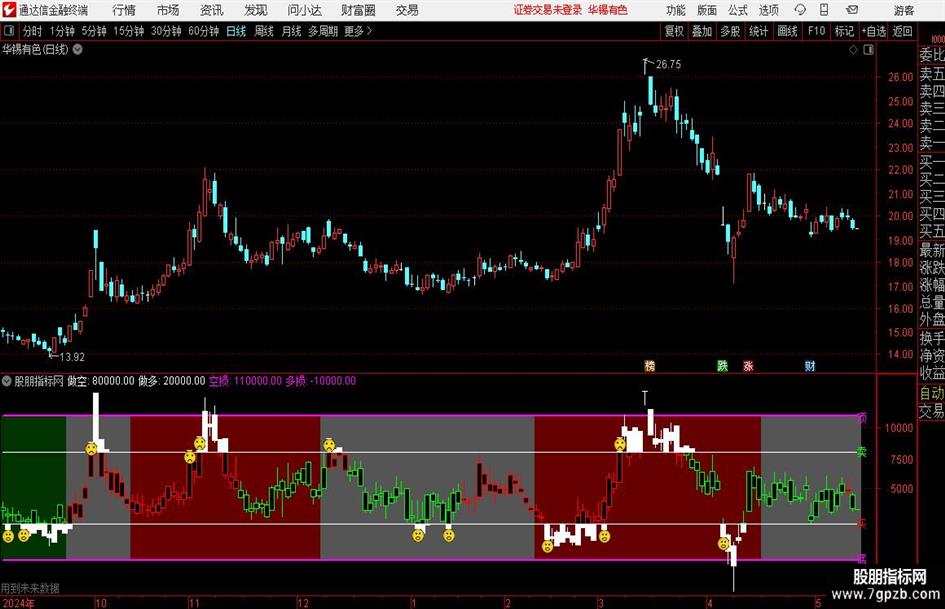Toggle the left sidebar panel icon beside 分时
The image size is (945, 609).
point(9,31)
